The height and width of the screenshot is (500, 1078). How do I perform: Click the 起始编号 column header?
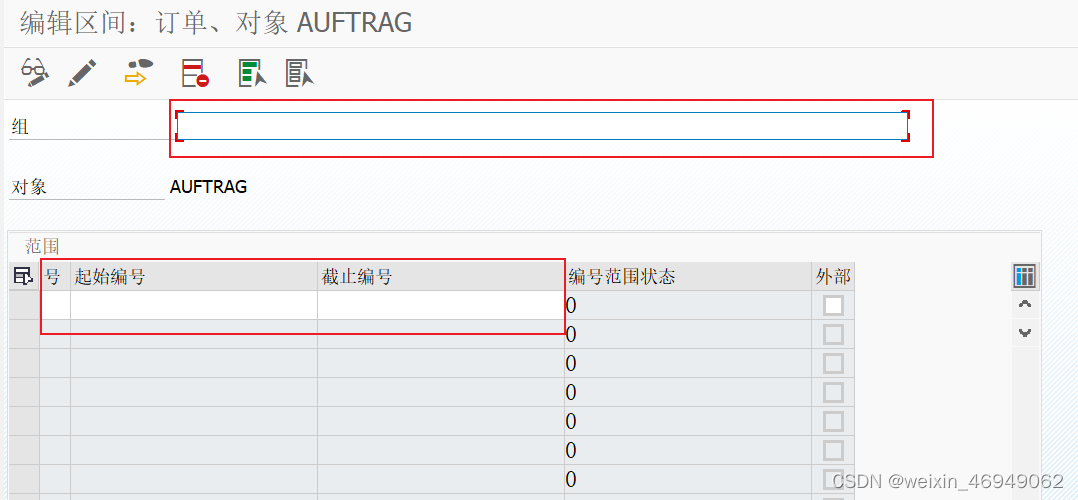pyautogui.click(x=194, y=276)
